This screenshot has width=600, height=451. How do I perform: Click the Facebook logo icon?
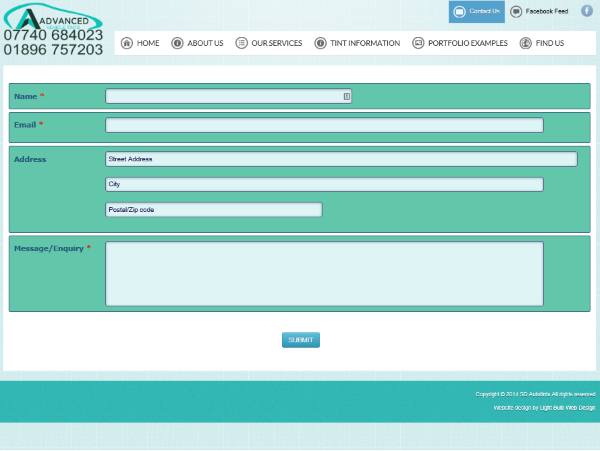[587, 11]
